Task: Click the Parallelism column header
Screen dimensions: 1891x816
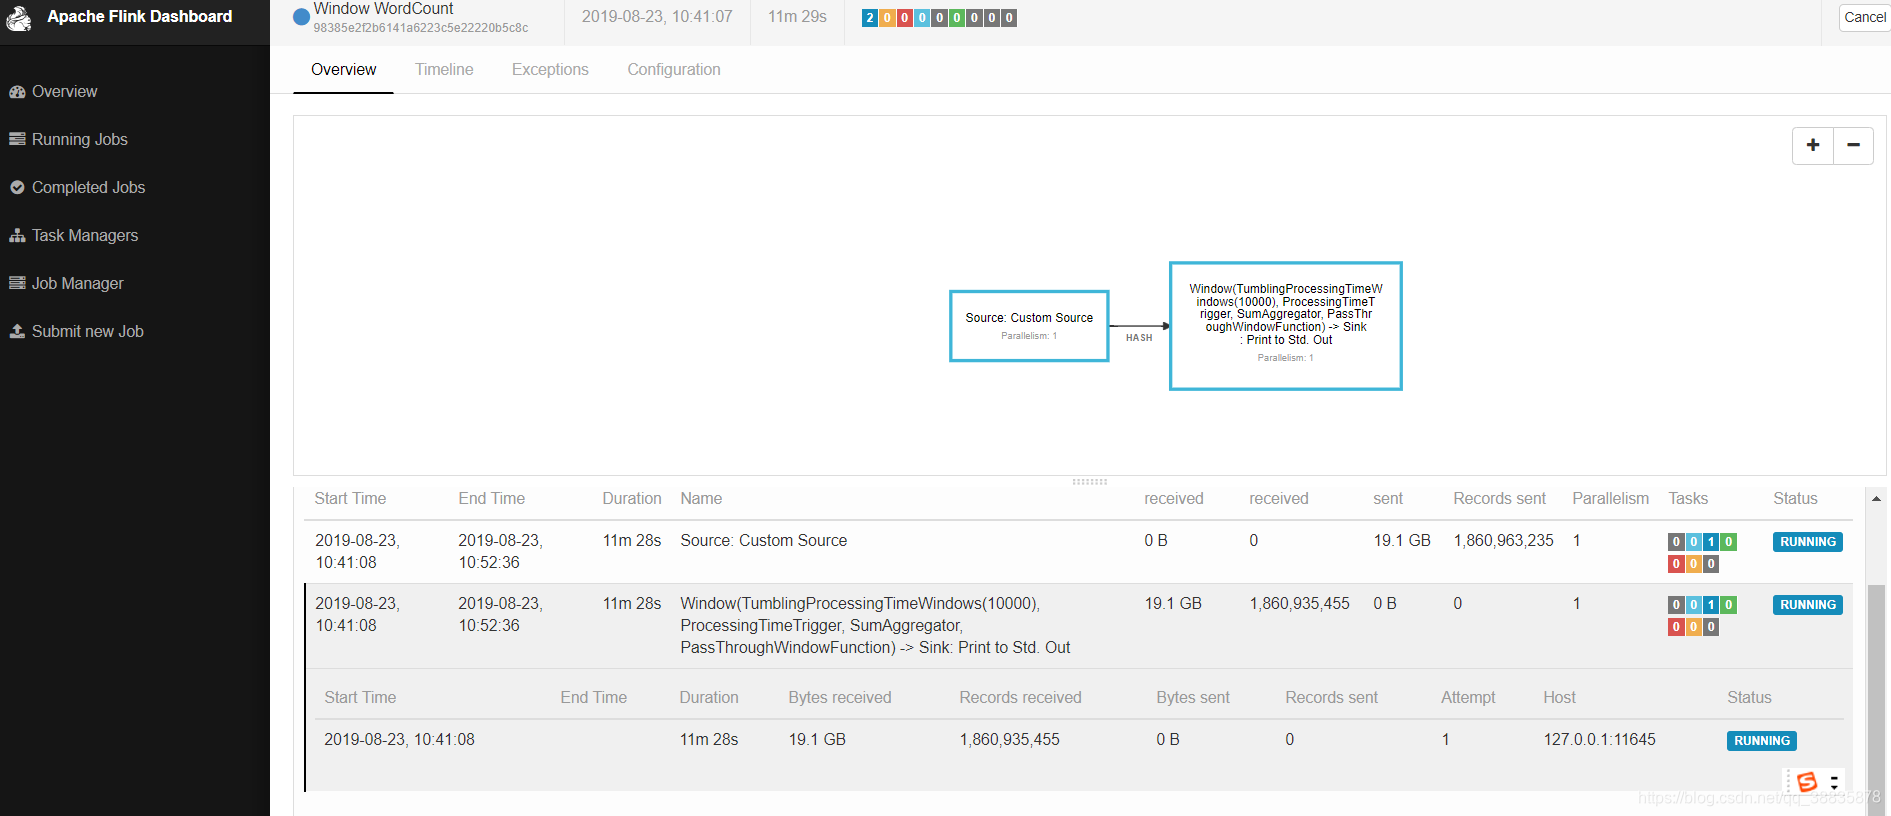Action: tap(1610, 498)
